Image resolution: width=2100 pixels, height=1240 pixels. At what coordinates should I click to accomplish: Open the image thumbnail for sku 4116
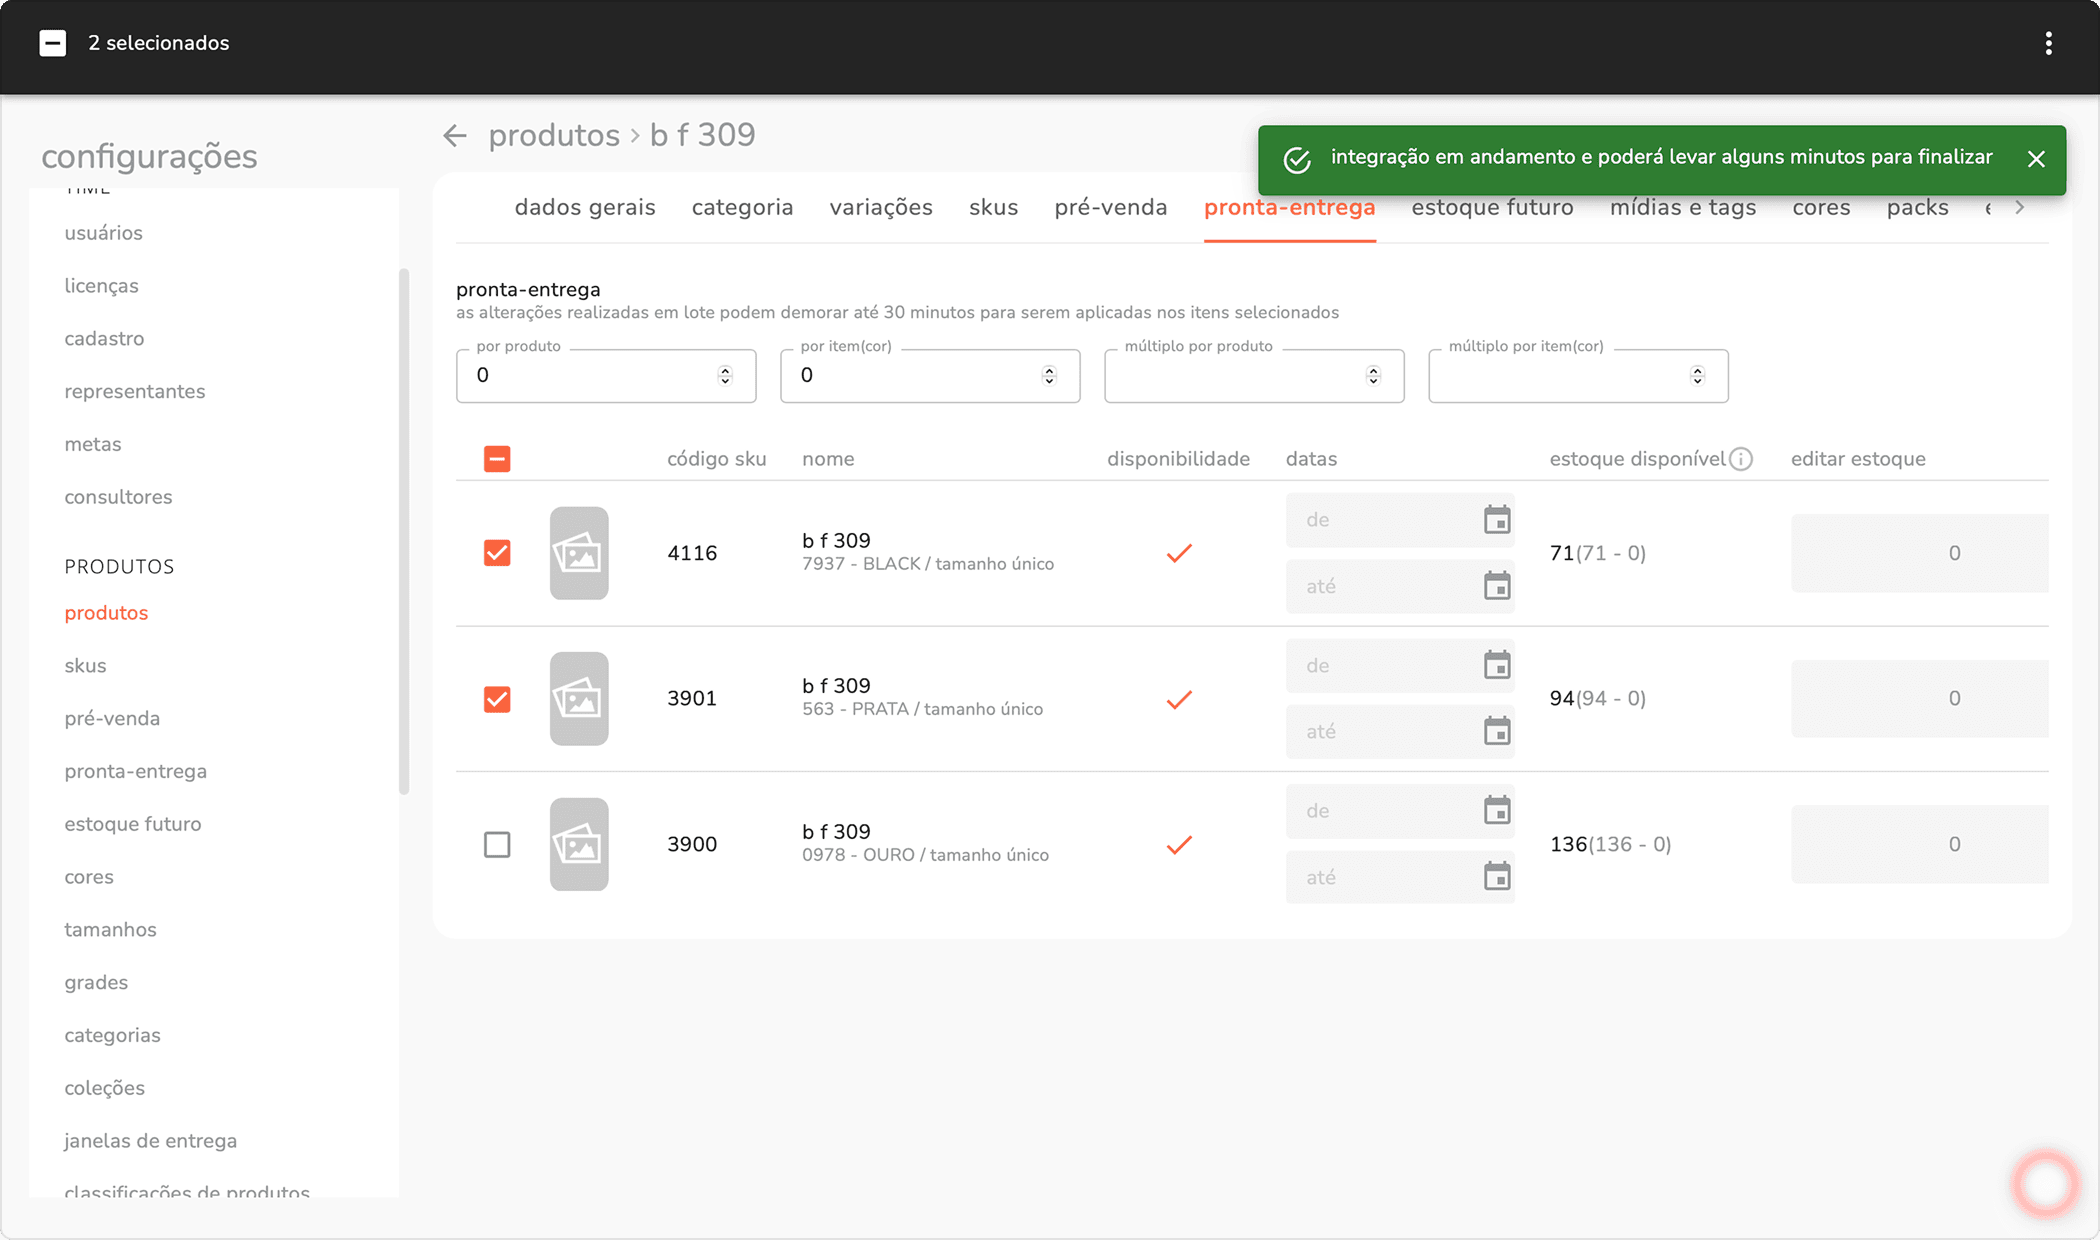(579, 553)
